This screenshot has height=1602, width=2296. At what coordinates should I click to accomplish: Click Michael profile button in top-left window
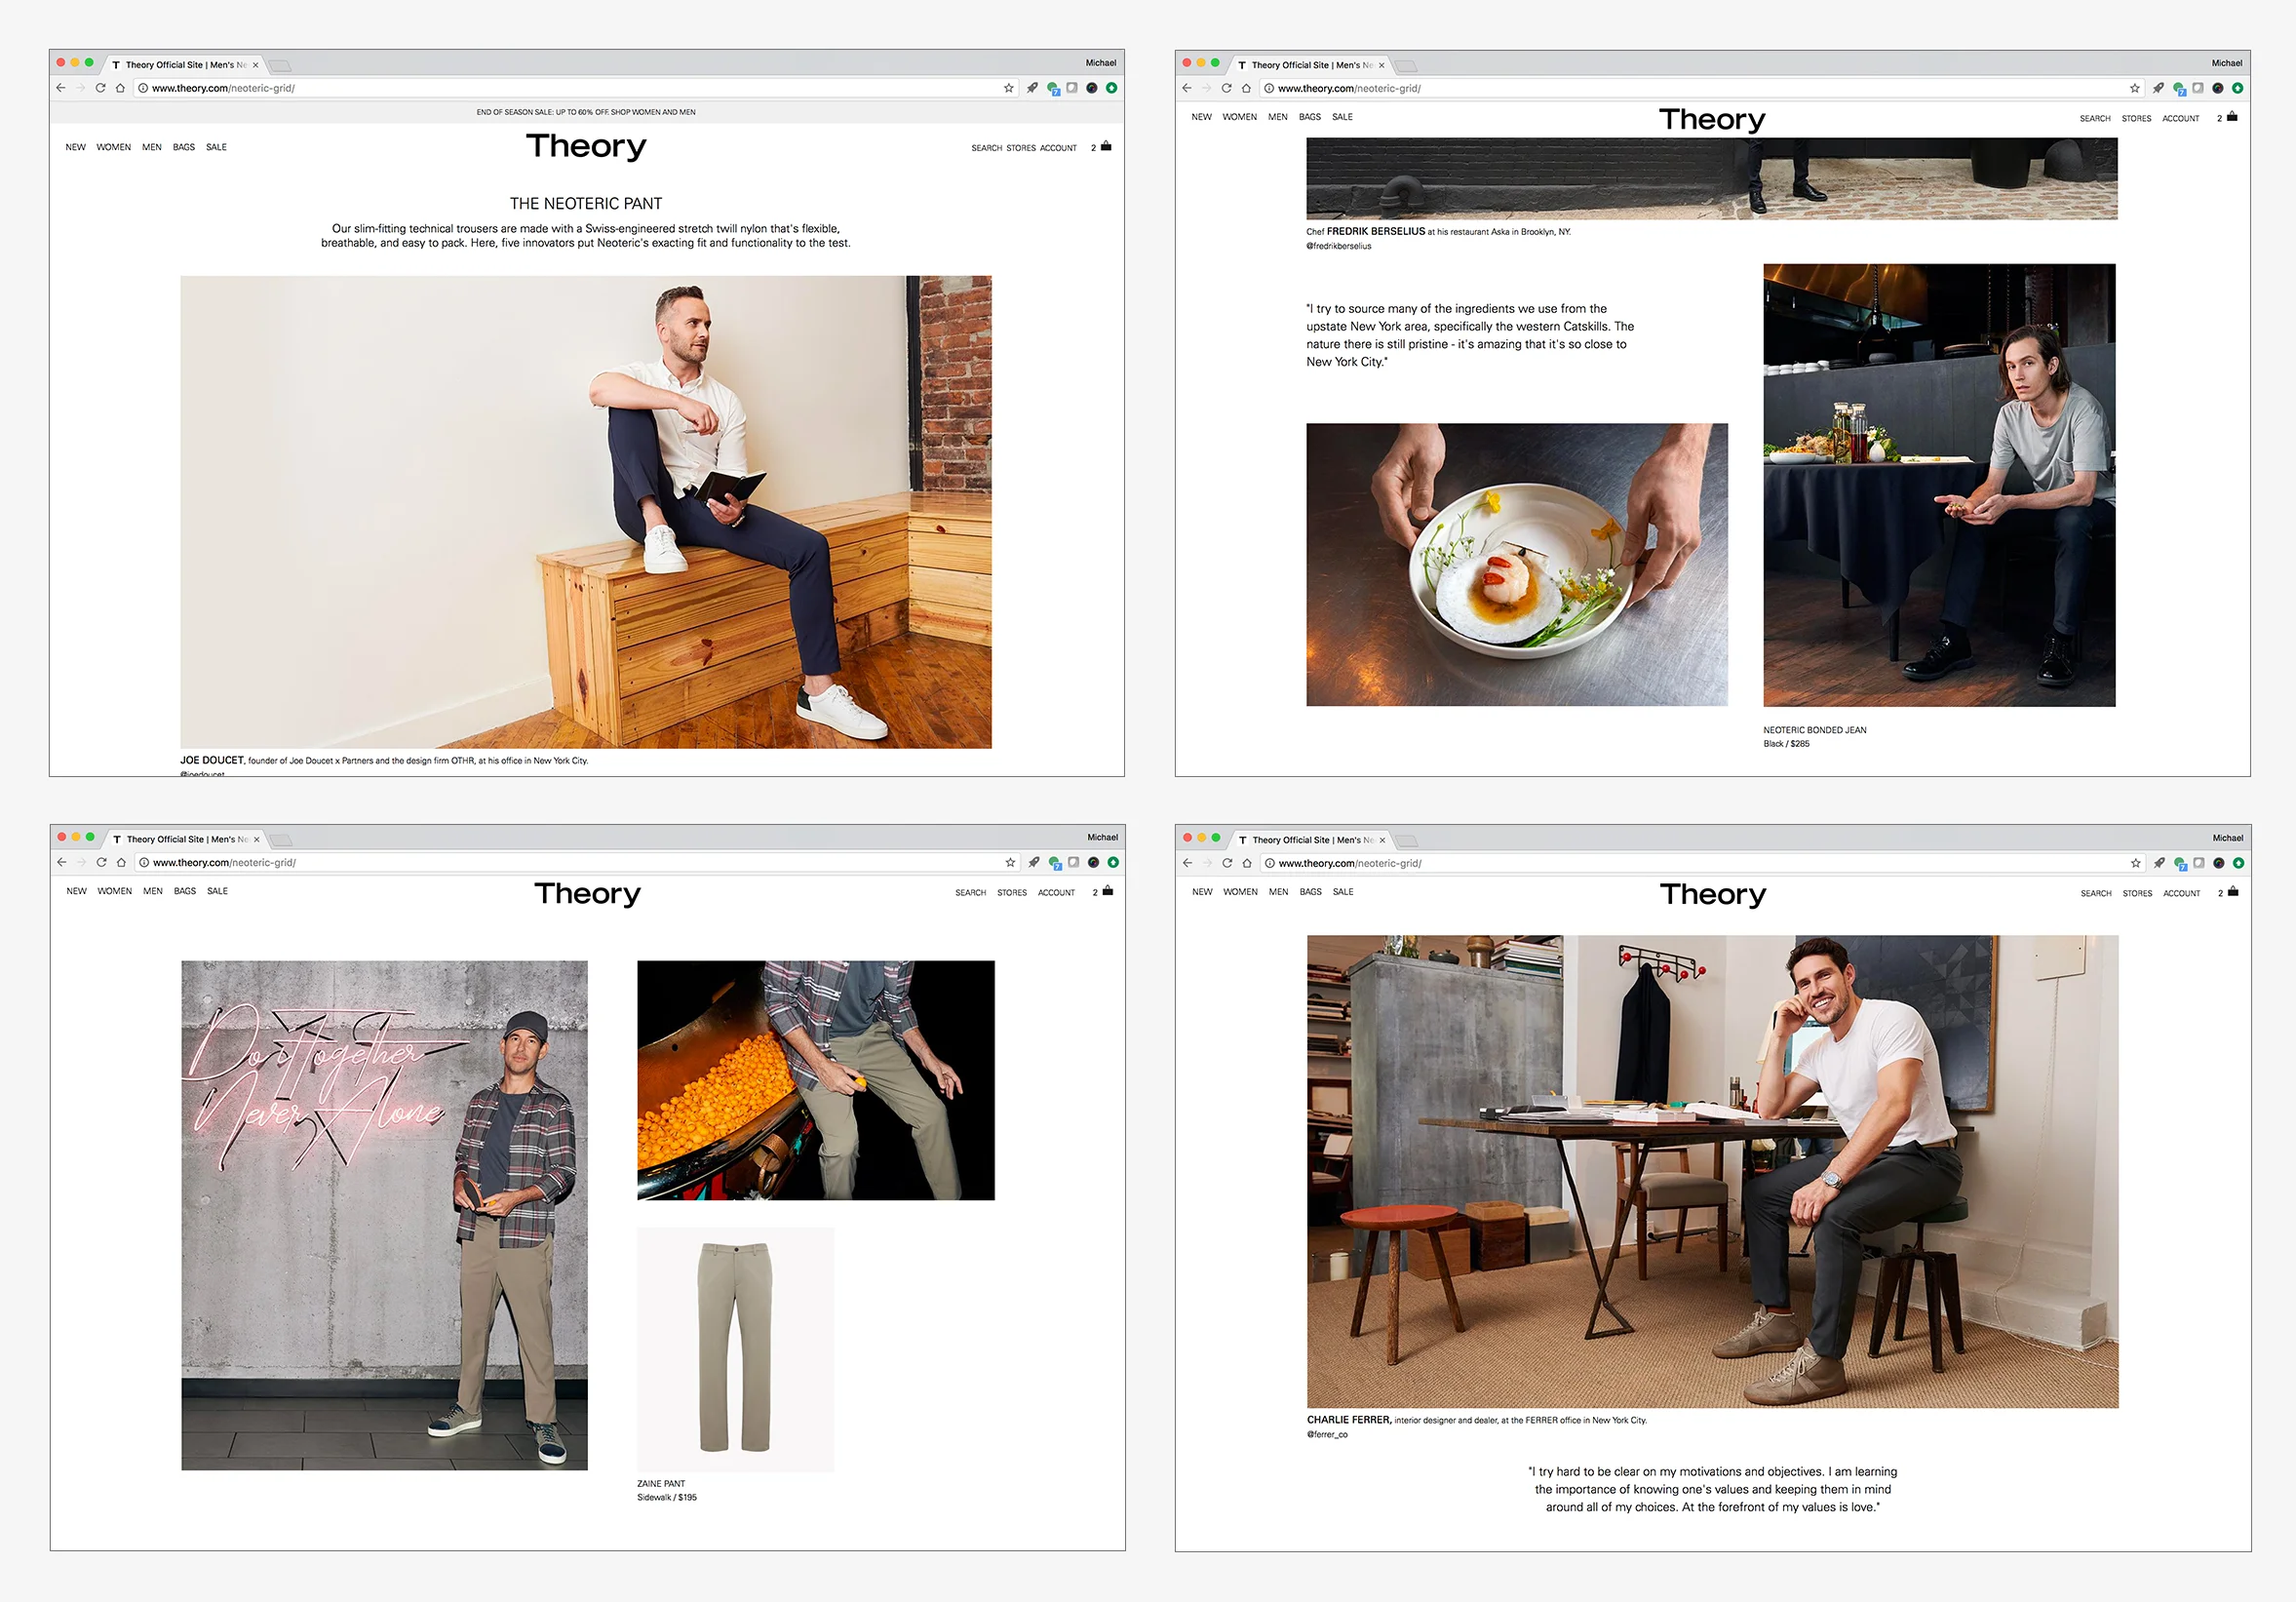point(1101,63)
